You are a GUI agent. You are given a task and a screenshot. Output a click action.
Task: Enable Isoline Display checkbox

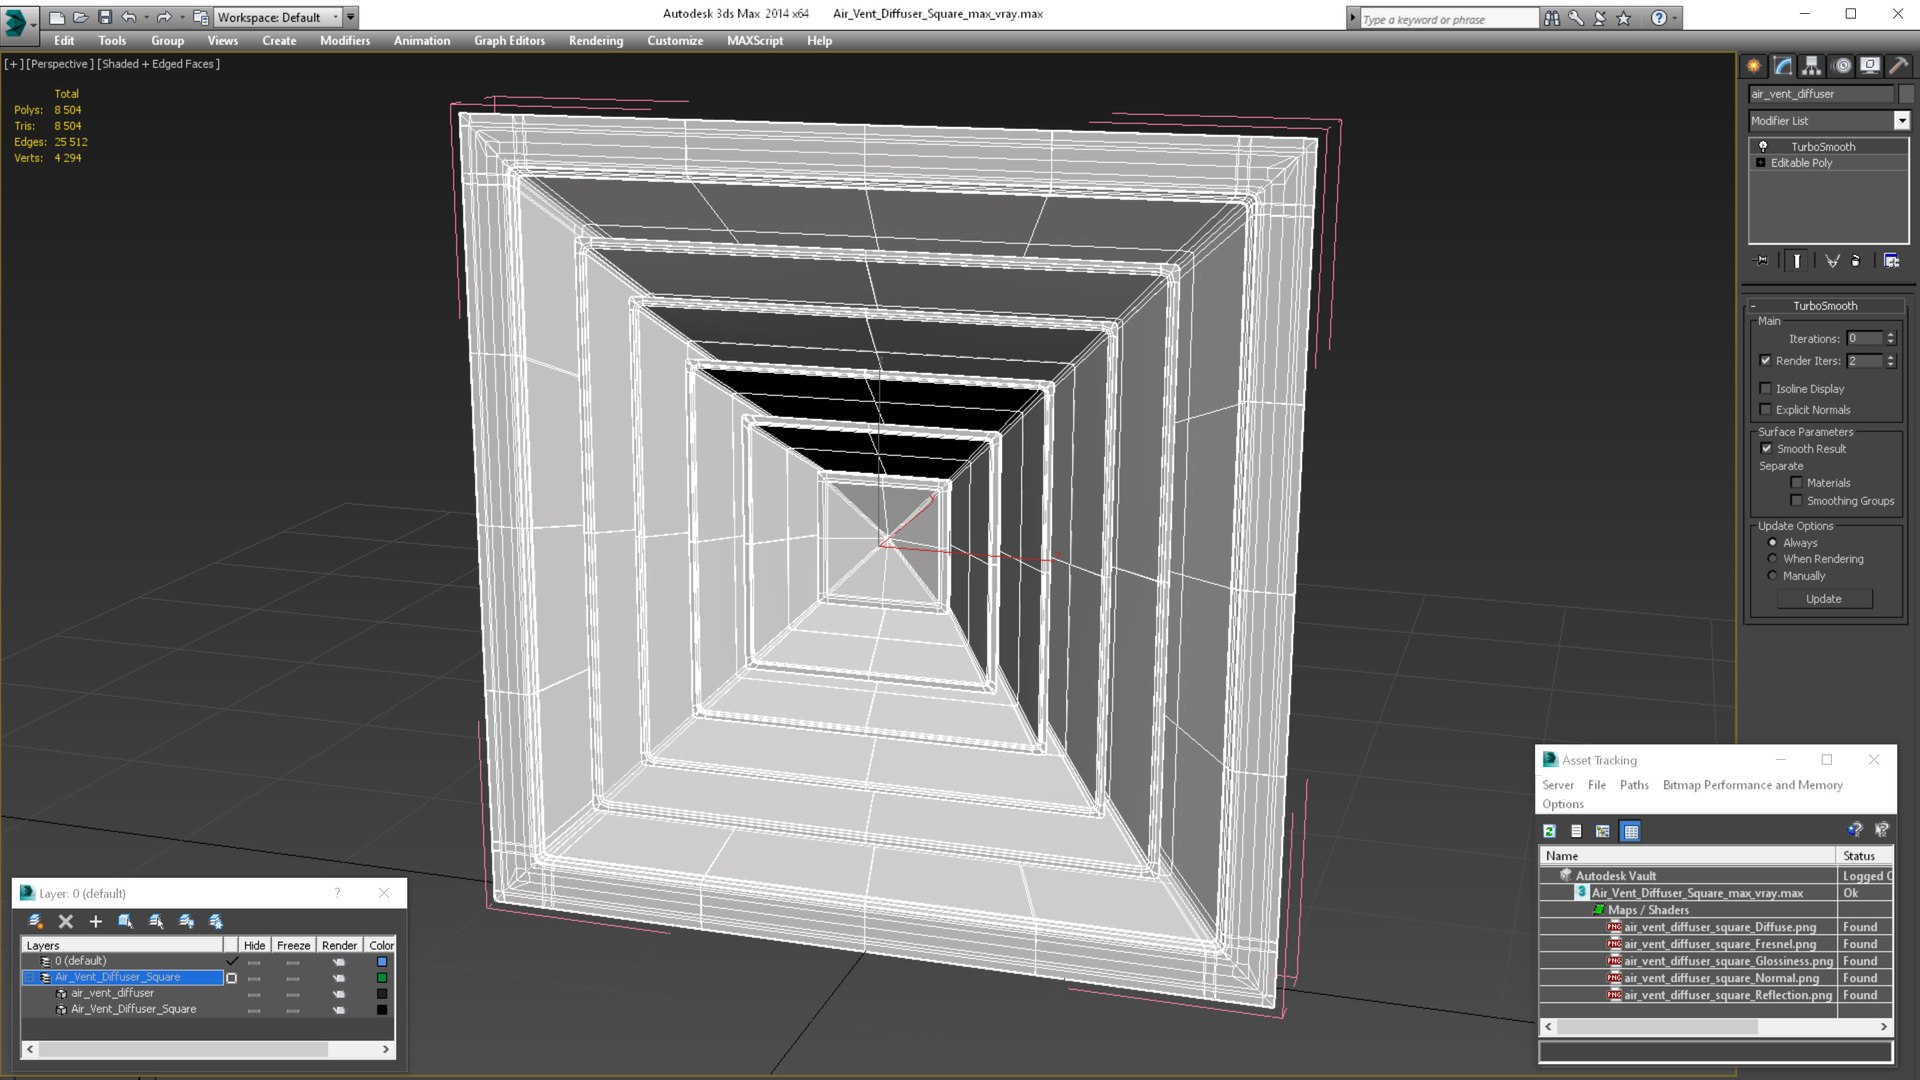[1765, 389]
